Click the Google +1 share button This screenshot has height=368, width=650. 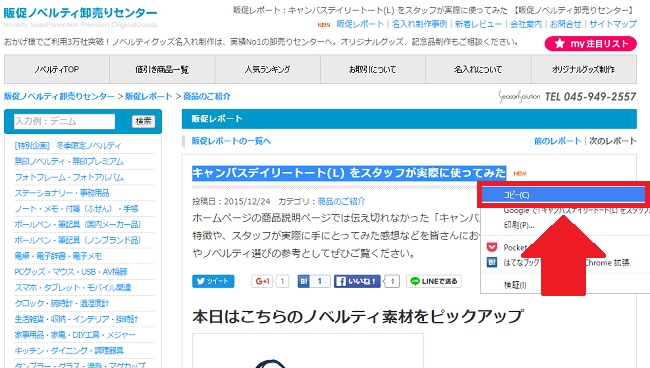click(x=263, y=281)
